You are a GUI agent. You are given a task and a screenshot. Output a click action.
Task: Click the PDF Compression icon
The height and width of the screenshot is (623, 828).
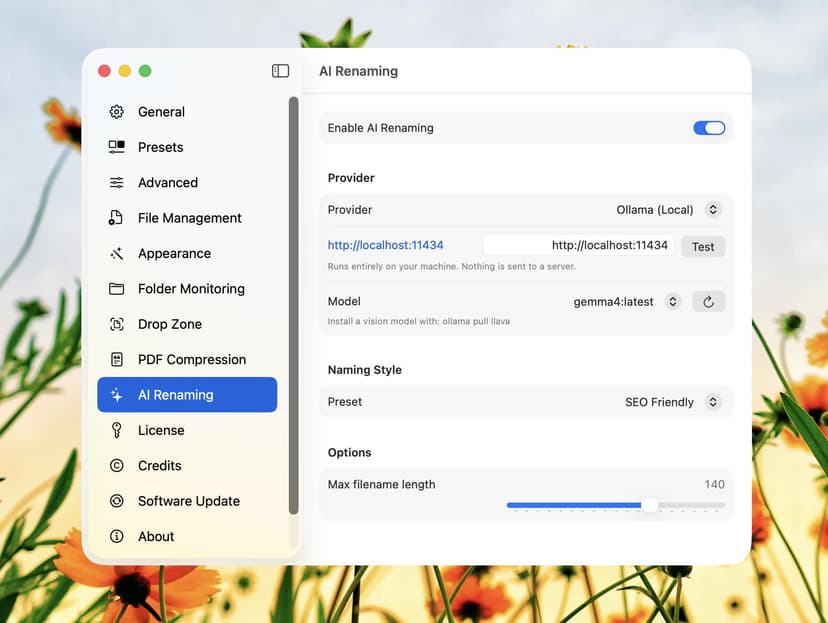click(x=117, y=360)
